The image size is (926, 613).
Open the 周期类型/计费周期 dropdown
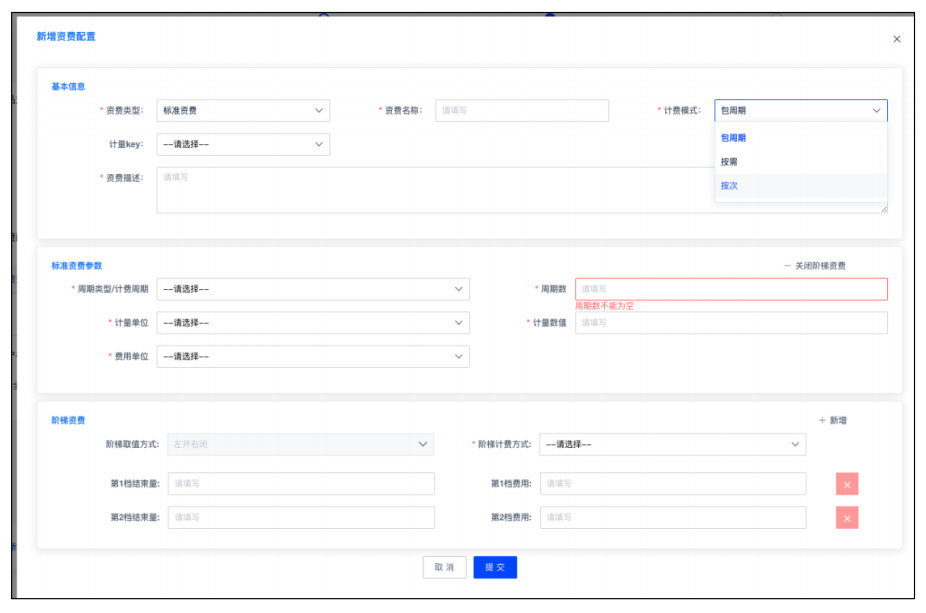(313, 289)
